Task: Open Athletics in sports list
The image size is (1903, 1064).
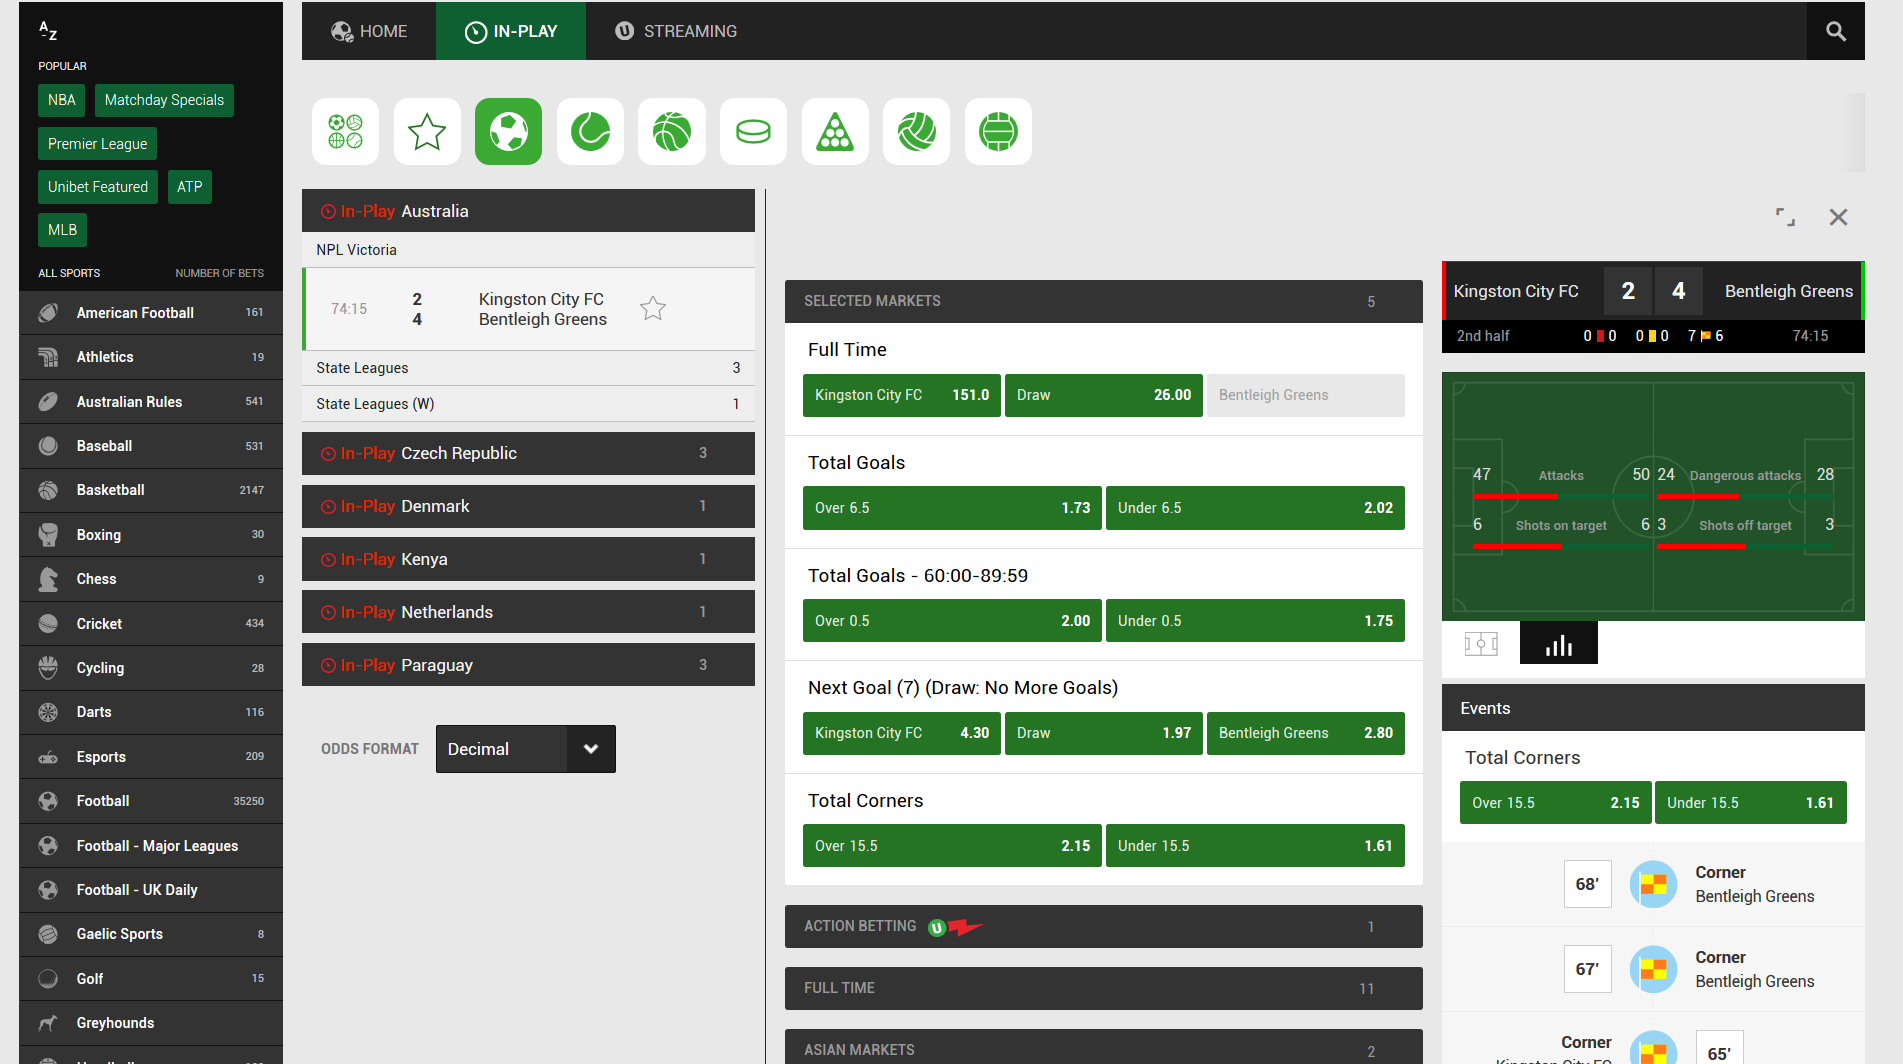Action: (x=151, y=357)
